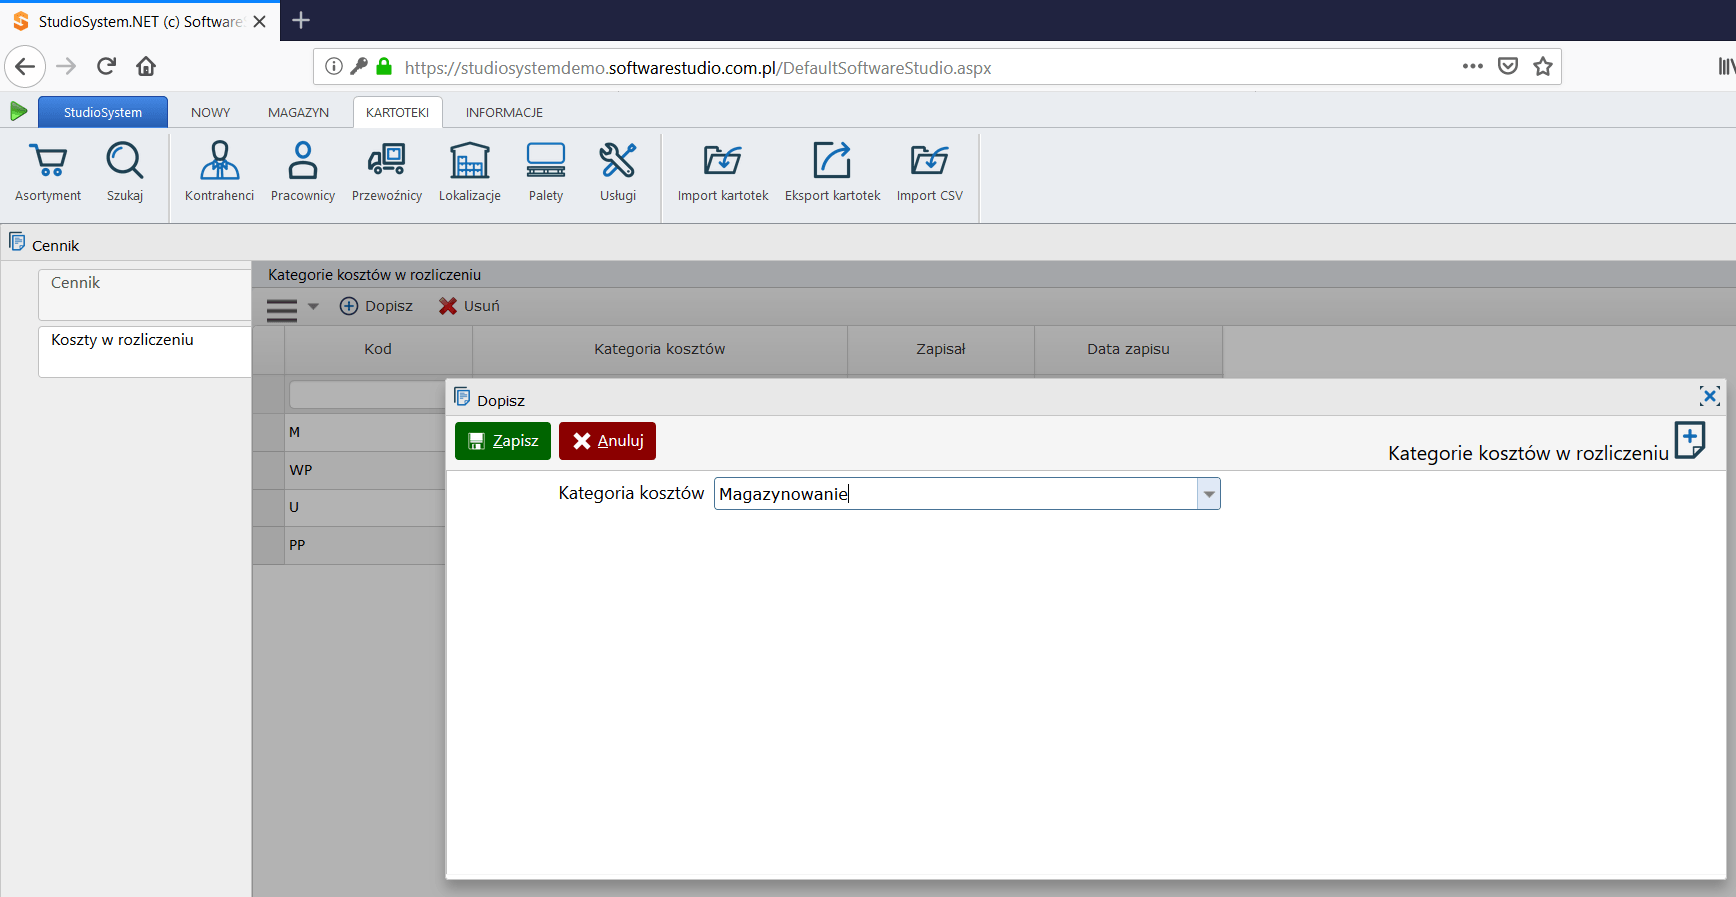1736x897 pixels.
Task: Bookmark page with star icon
Action: [x=1543, y=67]
